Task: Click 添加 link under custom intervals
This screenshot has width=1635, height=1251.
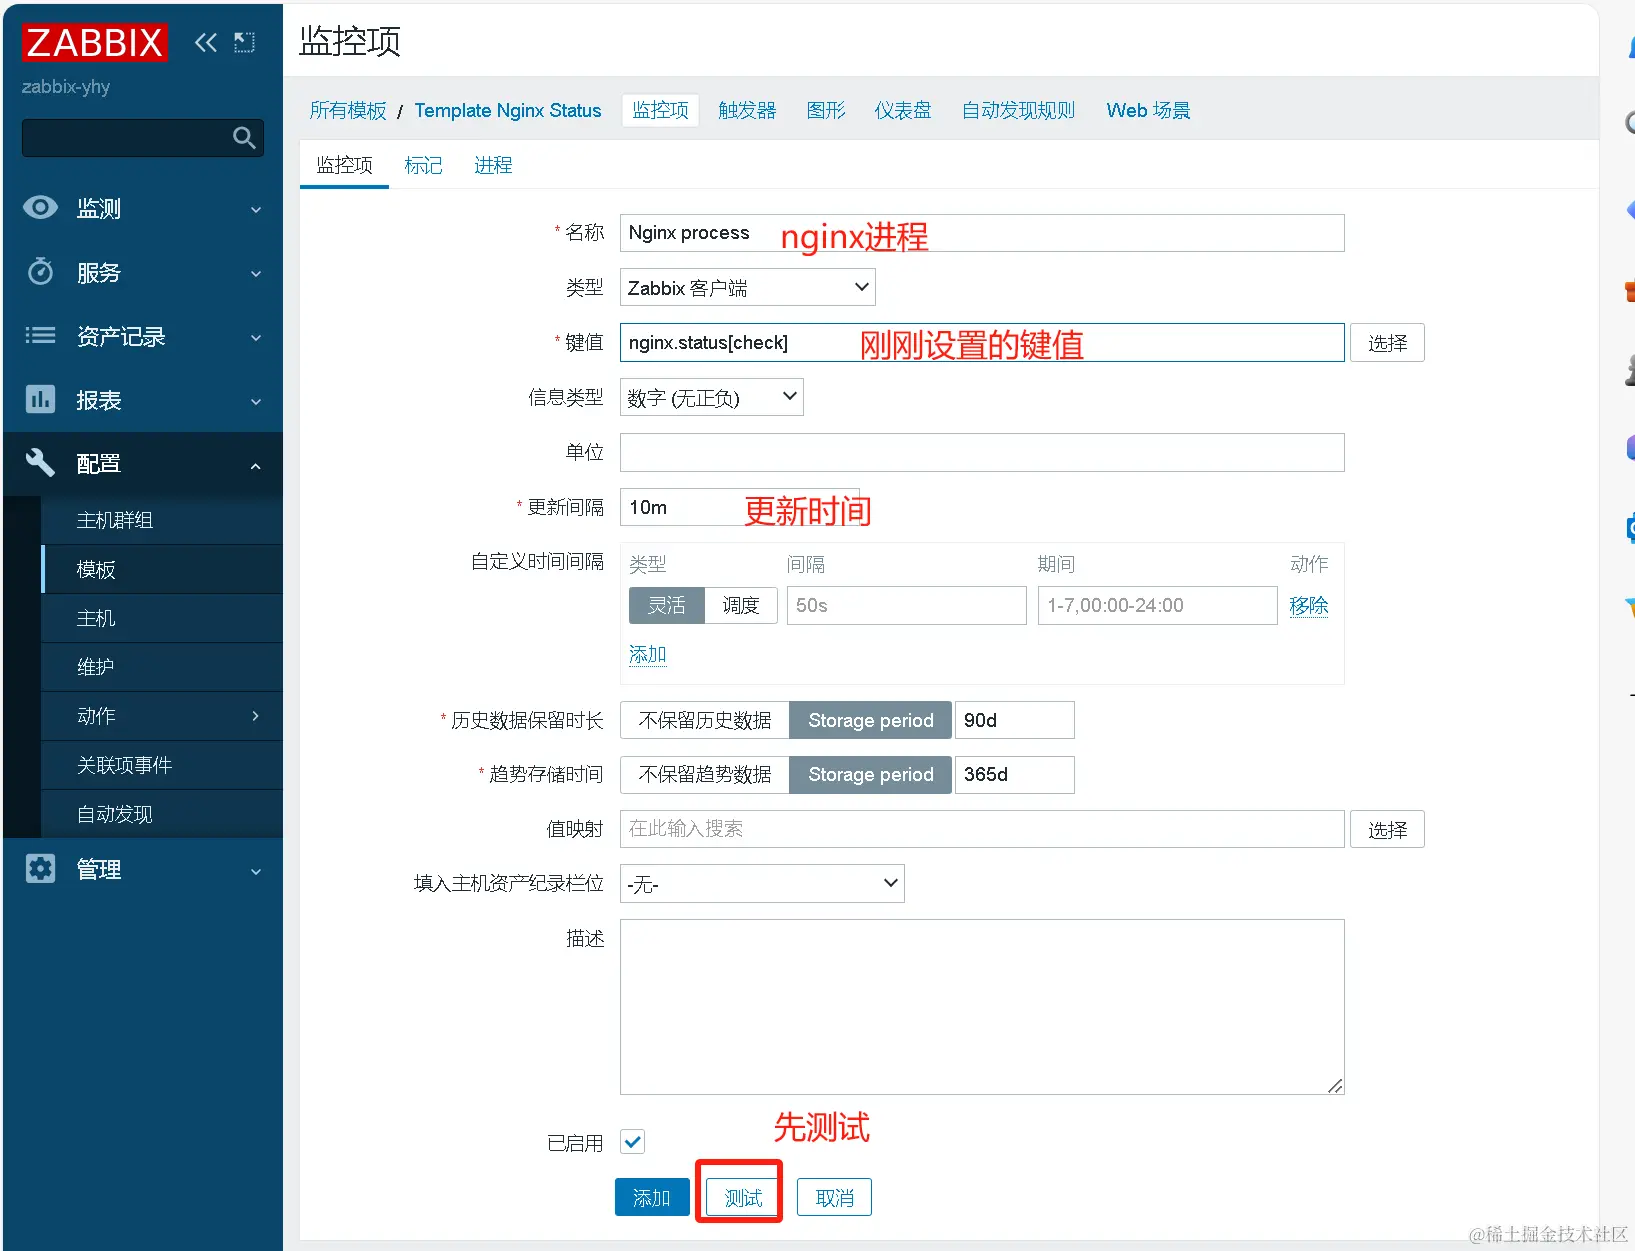Action: pyautogui.click(x=648, y=654)
